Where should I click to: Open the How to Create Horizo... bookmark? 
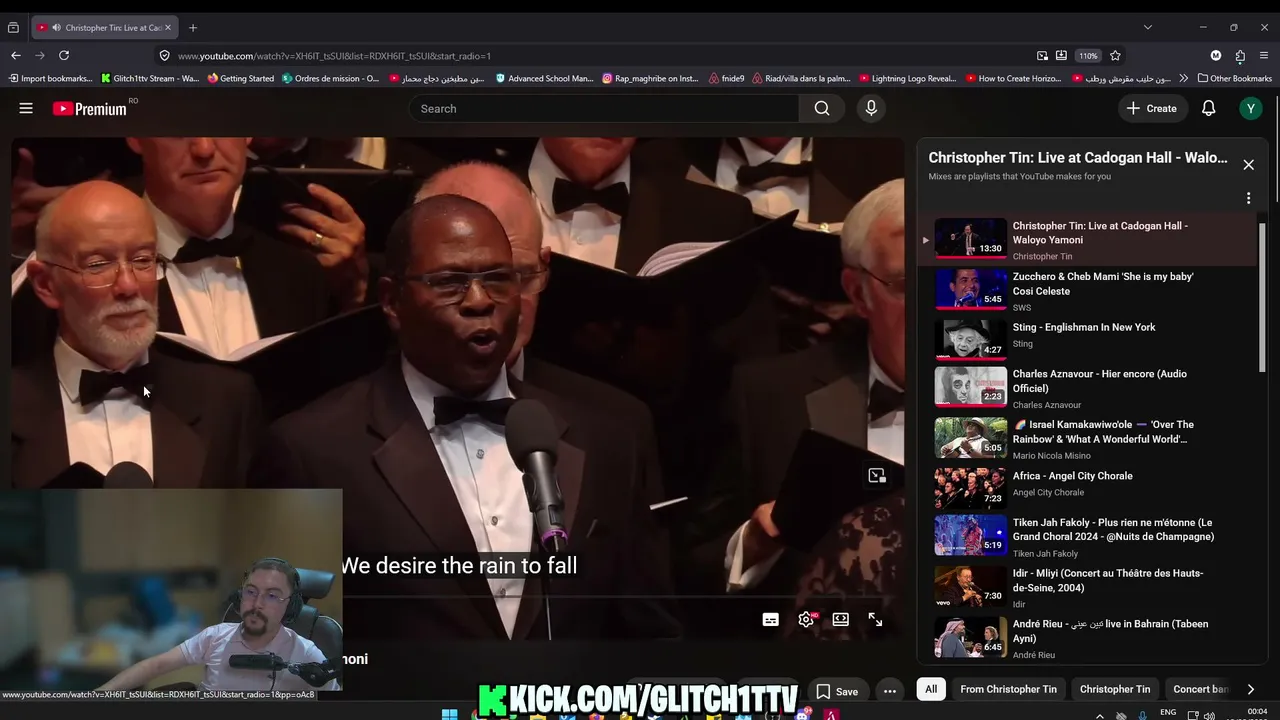pyautogui.click(x=1012, y=78)
